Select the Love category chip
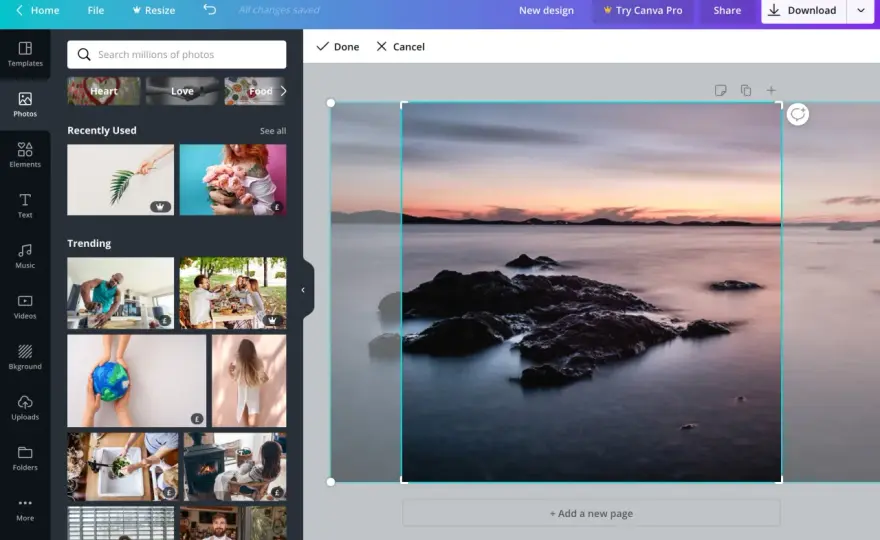 click(x=182, y=91)
